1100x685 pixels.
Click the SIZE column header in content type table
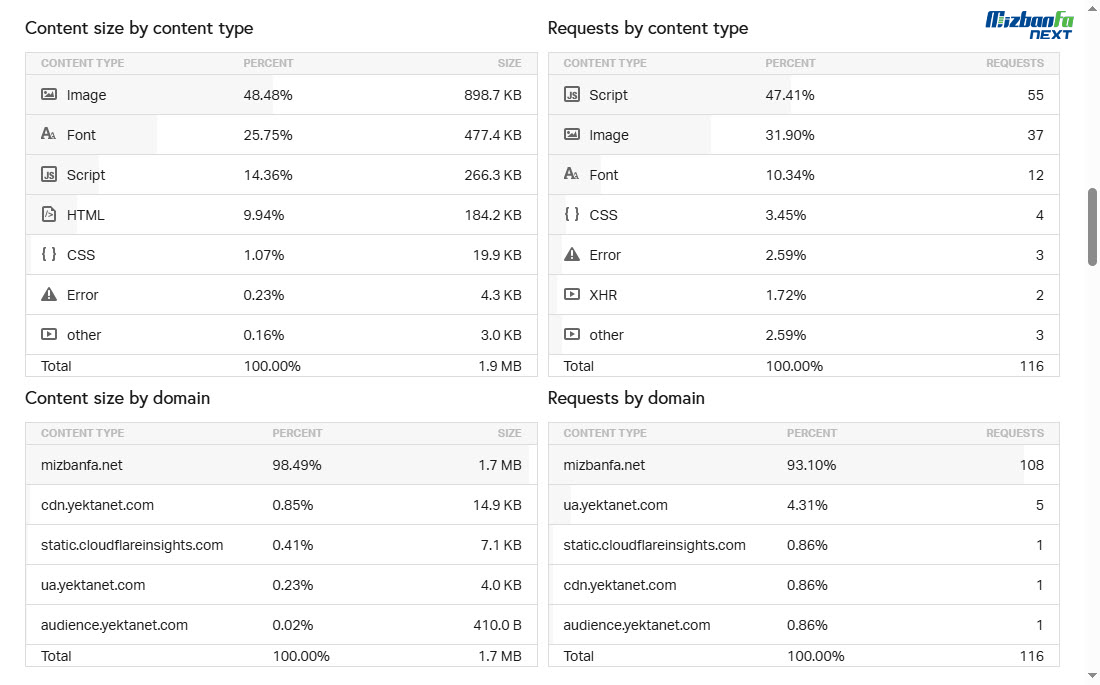tap(509, 63)
